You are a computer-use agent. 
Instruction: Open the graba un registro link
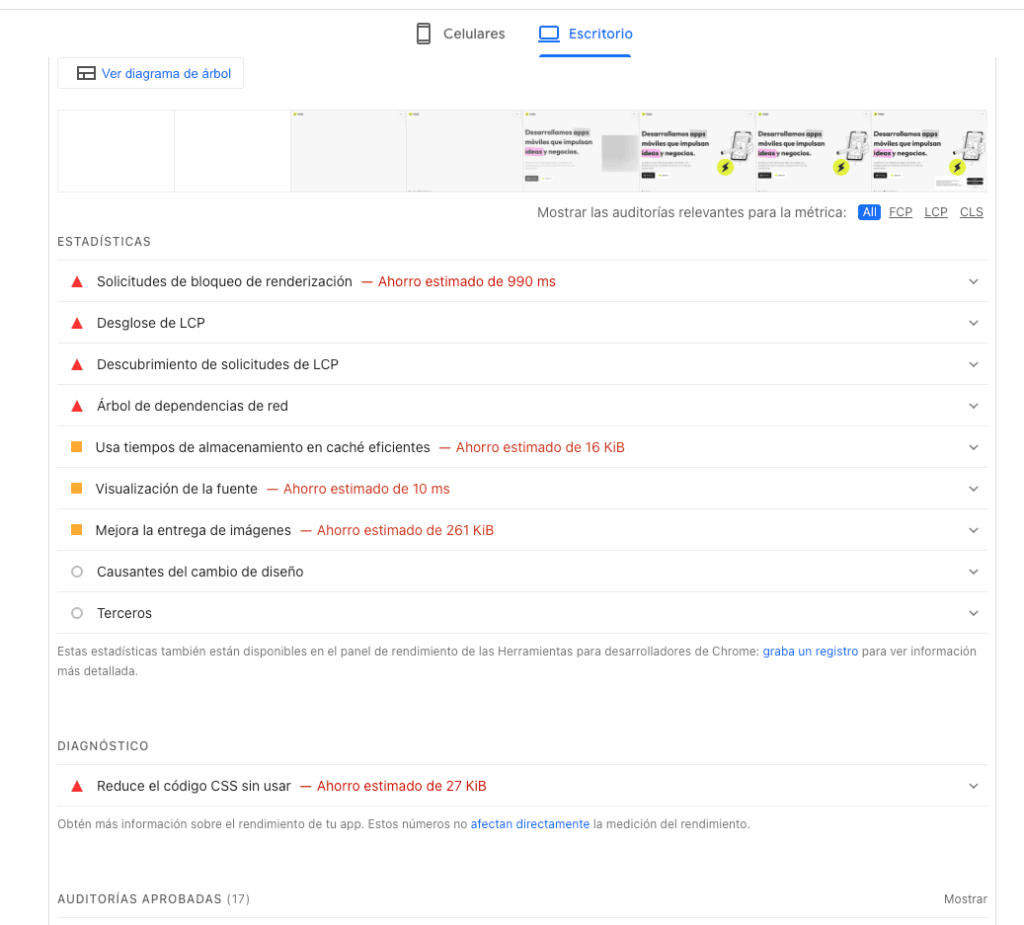[x=809, y=651]
